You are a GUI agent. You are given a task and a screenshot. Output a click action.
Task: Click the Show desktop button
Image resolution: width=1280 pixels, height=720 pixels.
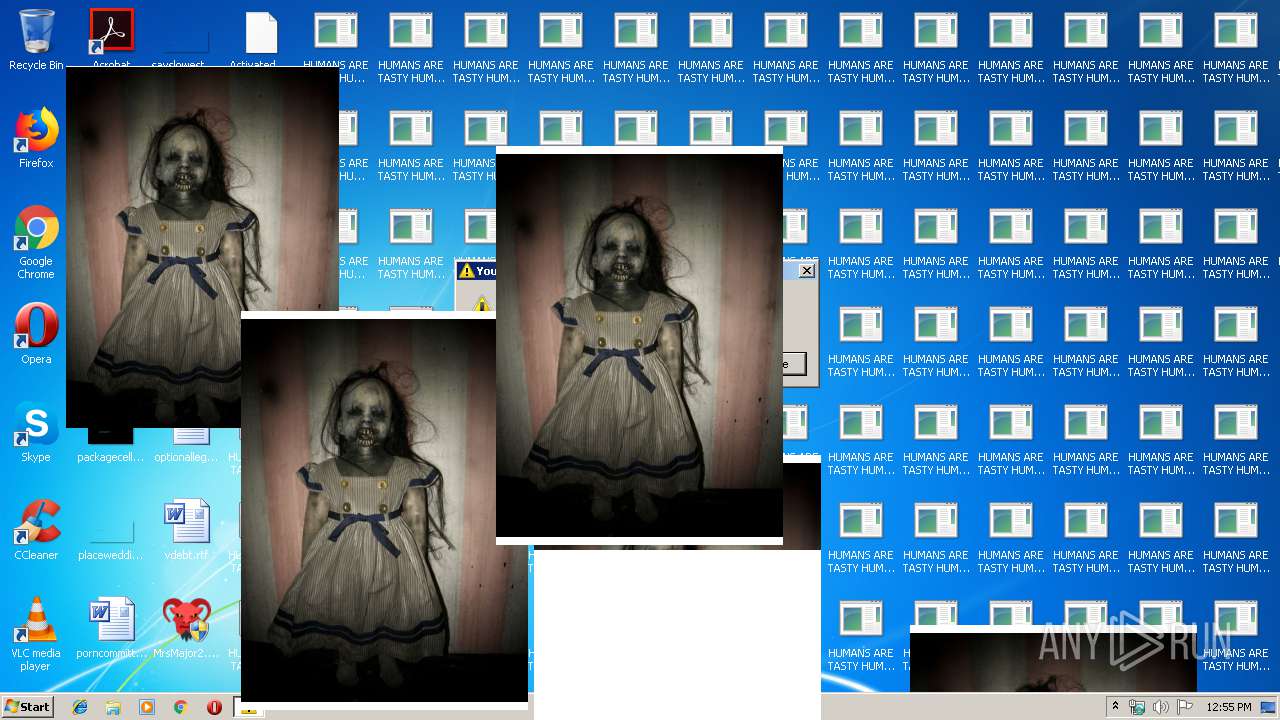1270,707
